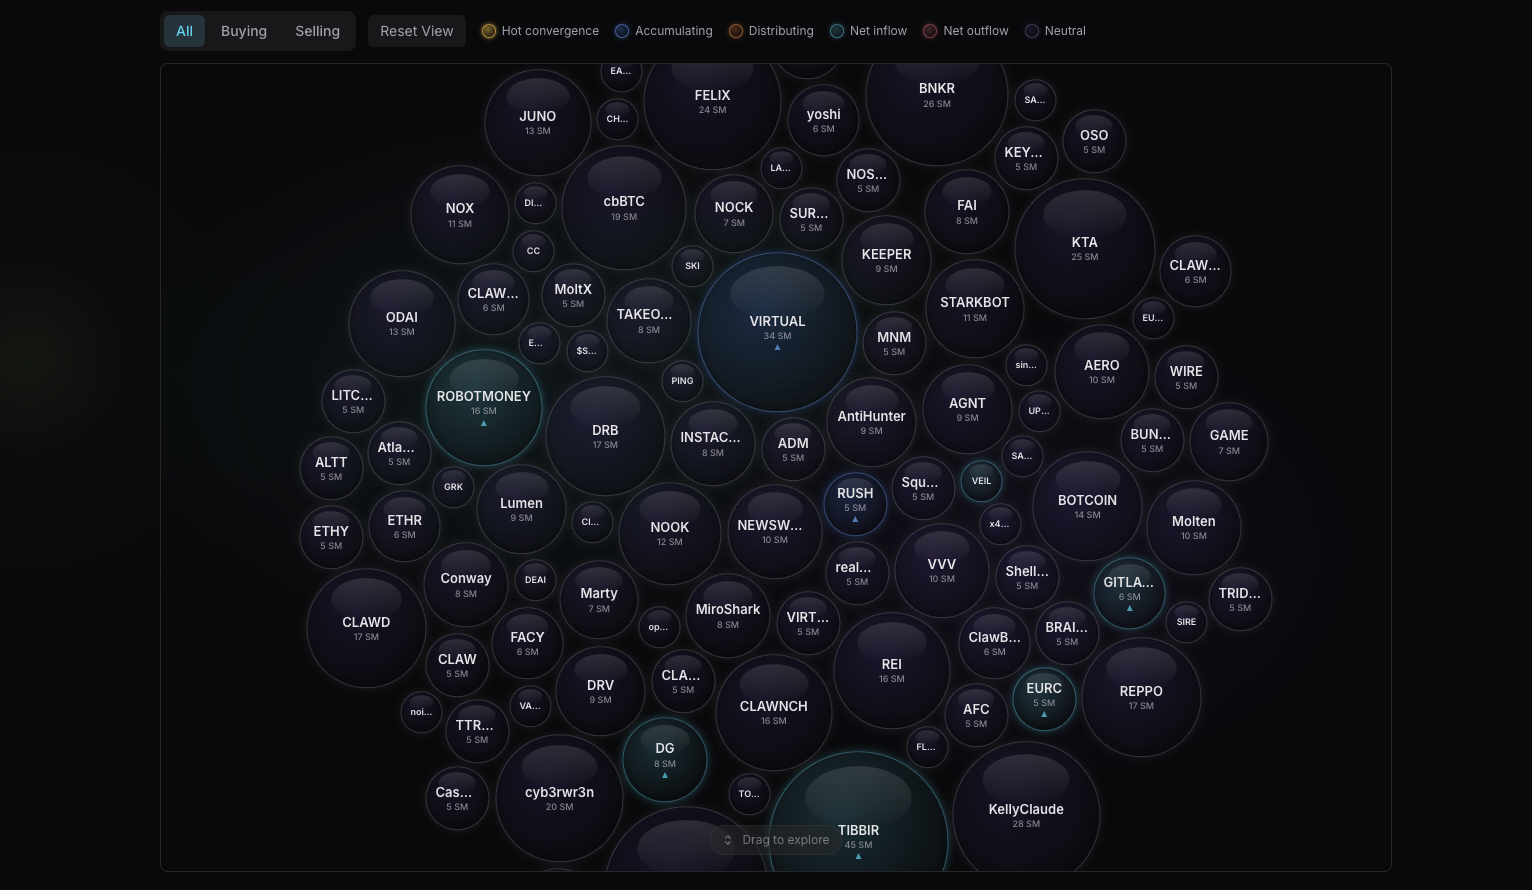The image size is (1532, 890).
Task: Click the blue Accumulating legend dot
Action: [x=622, y=31]
